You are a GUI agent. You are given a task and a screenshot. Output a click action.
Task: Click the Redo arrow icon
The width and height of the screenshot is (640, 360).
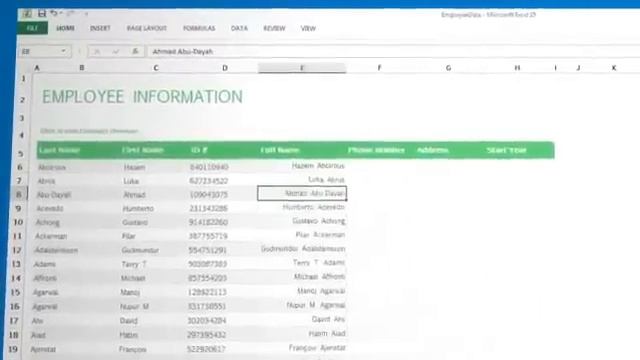[x=70, y=13]
